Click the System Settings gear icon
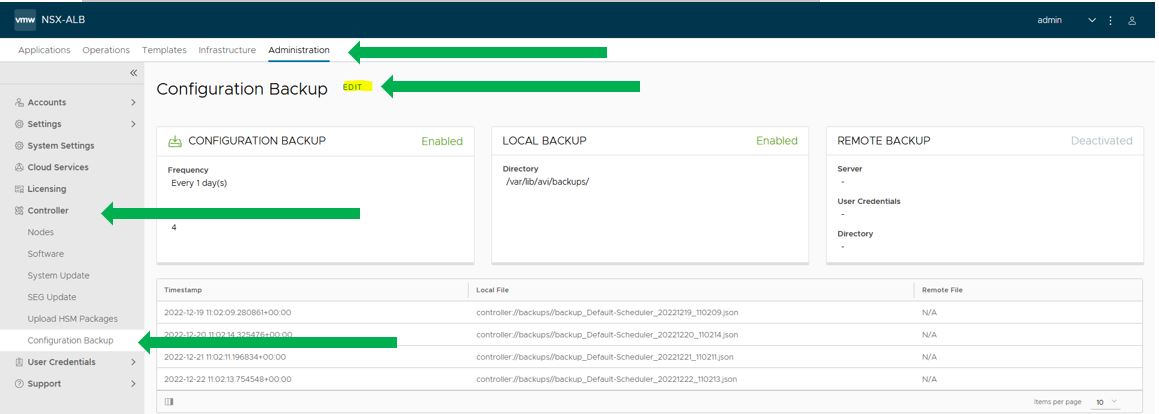The width and height of the screenshot is (1159, 414). (x=19, y=146)
